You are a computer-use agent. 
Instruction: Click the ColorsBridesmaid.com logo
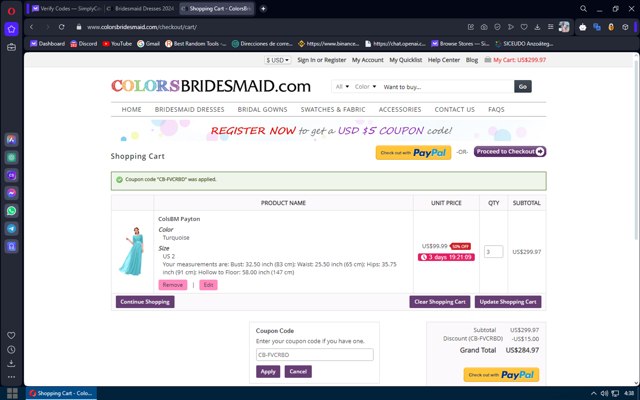[211, 86]
